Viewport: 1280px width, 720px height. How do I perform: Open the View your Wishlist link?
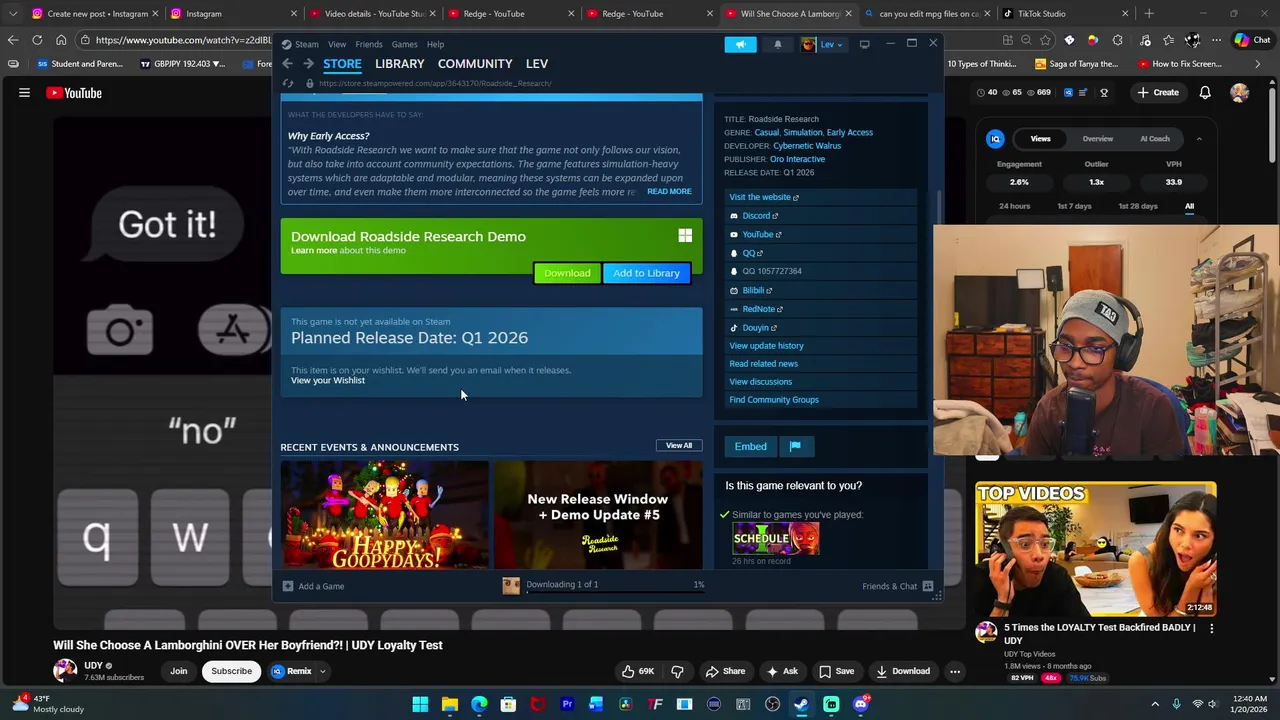(x=328, y=380)
